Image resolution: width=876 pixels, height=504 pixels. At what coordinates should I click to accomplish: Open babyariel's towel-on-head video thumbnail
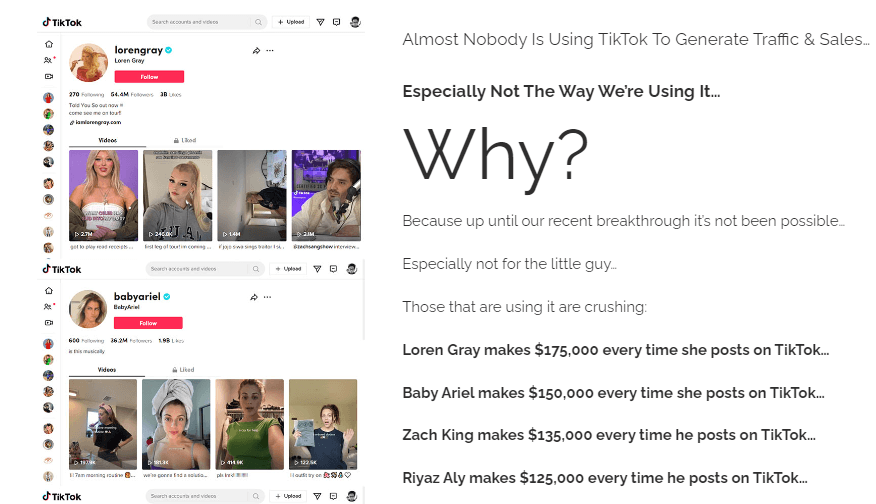177,423
